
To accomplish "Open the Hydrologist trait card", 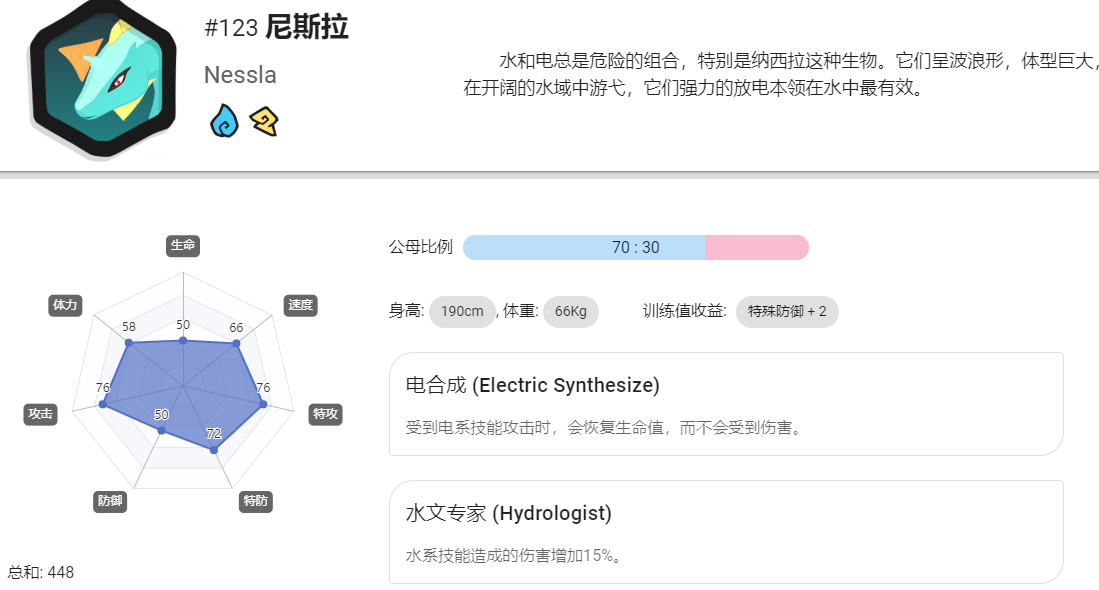I will coord(726,532).
